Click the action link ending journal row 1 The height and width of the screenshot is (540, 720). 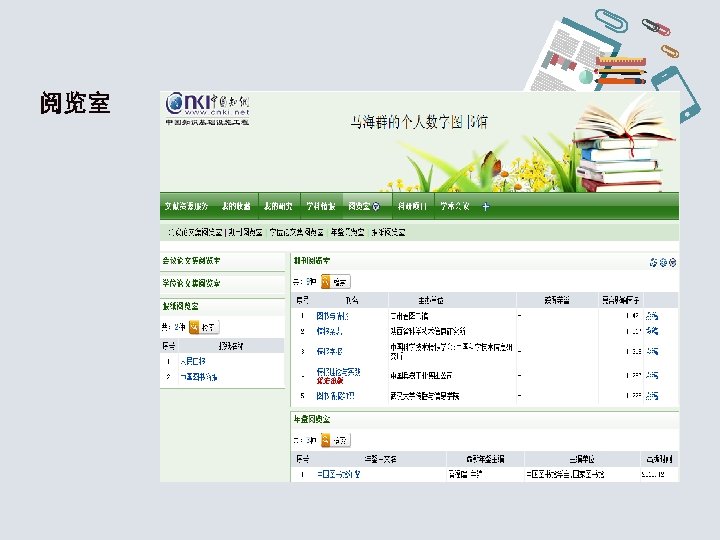pyautogui.click(x=652, y=316)
